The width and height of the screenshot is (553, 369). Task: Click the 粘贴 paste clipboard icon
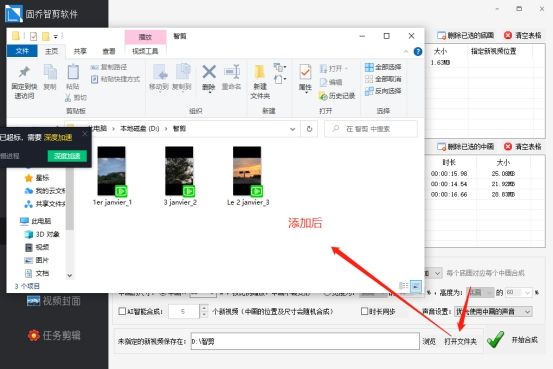pos(73,72)
